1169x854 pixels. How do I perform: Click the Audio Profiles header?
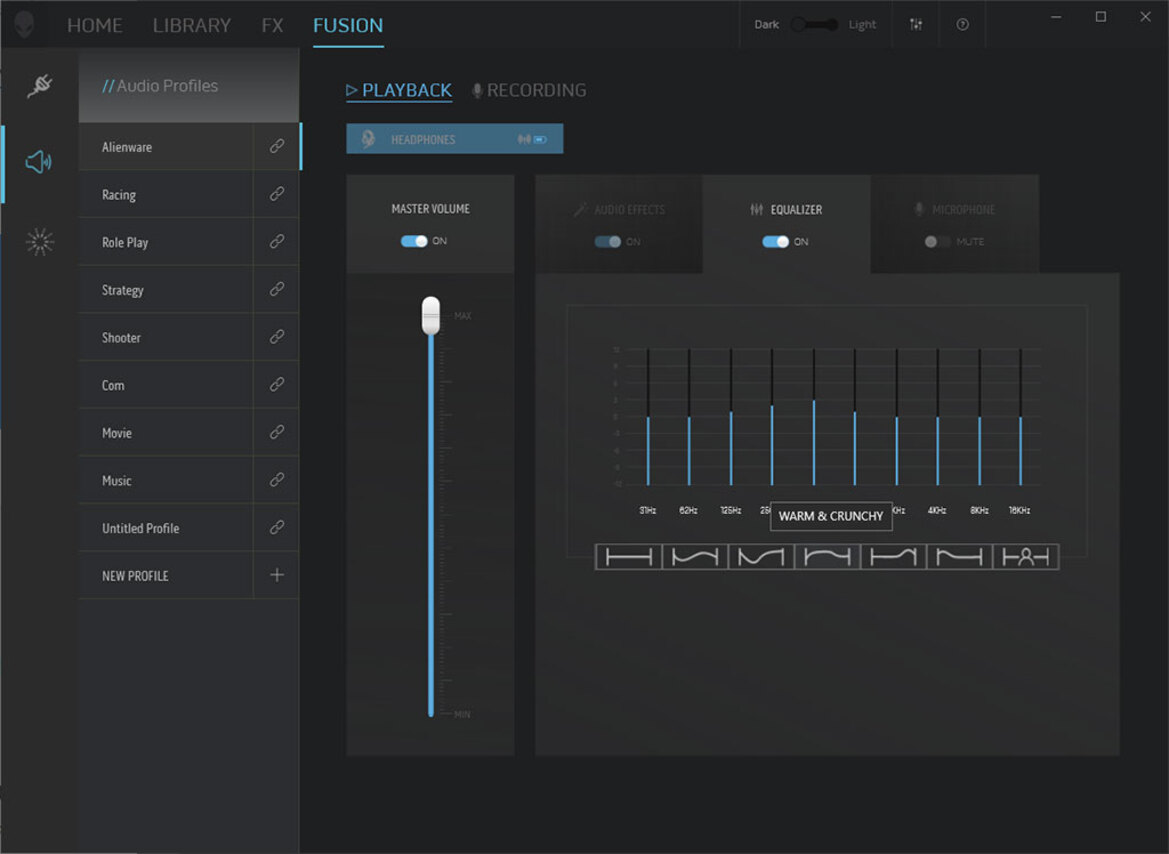pos(189,86)
